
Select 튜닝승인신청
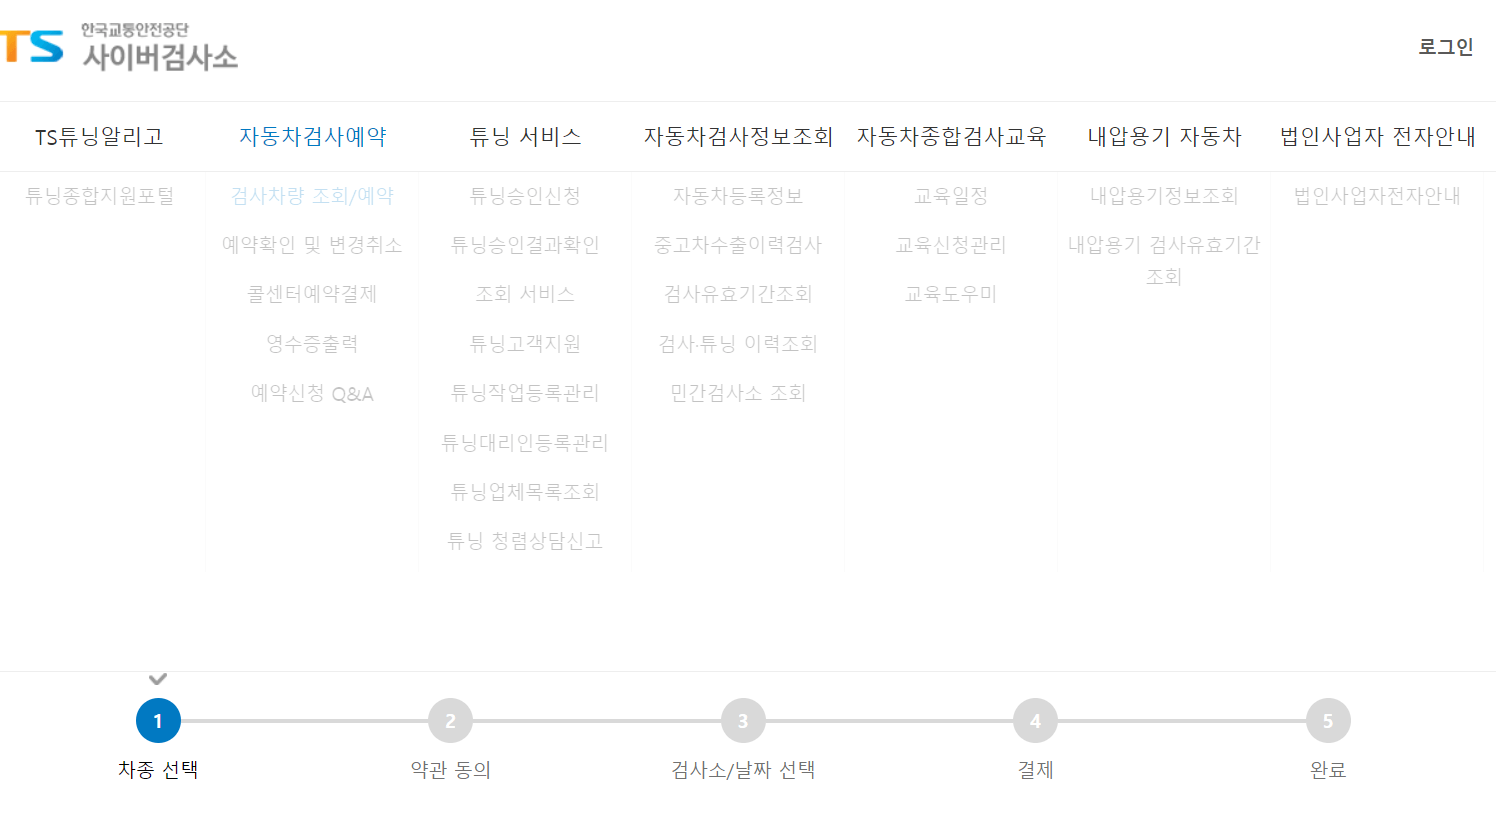[x=524, y=196]
